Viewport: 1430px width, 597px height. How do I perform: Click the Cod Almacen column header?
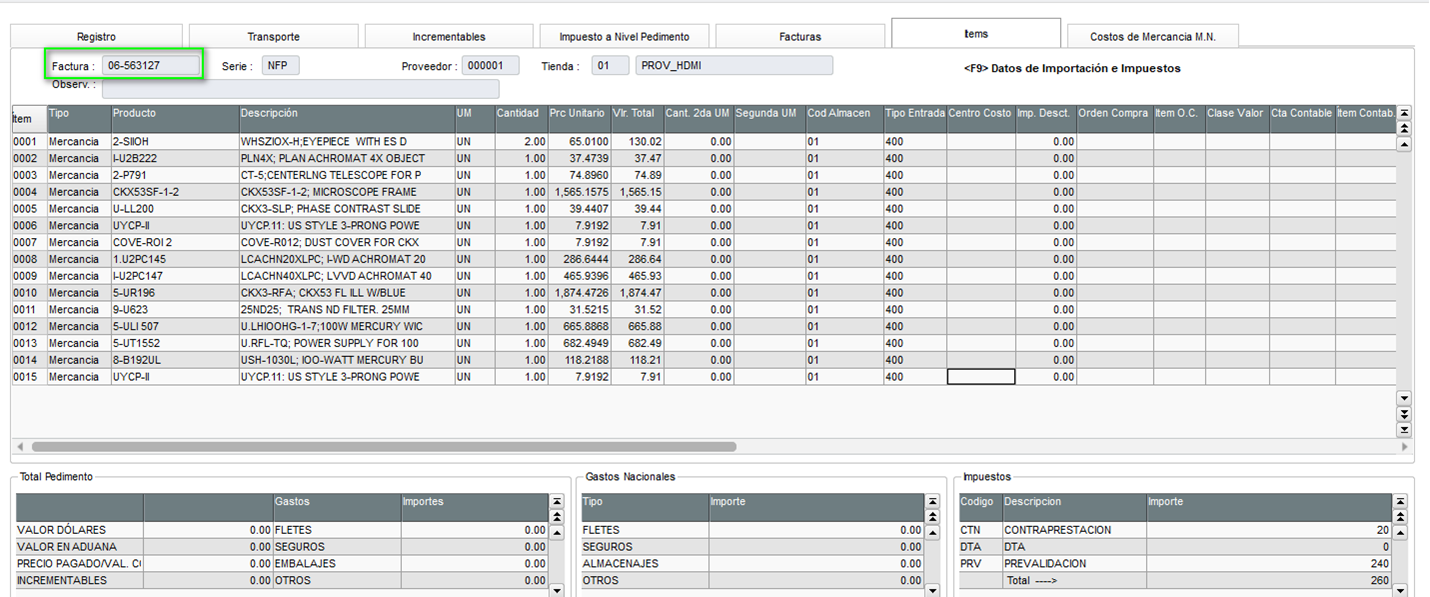[x=844, y=118]
